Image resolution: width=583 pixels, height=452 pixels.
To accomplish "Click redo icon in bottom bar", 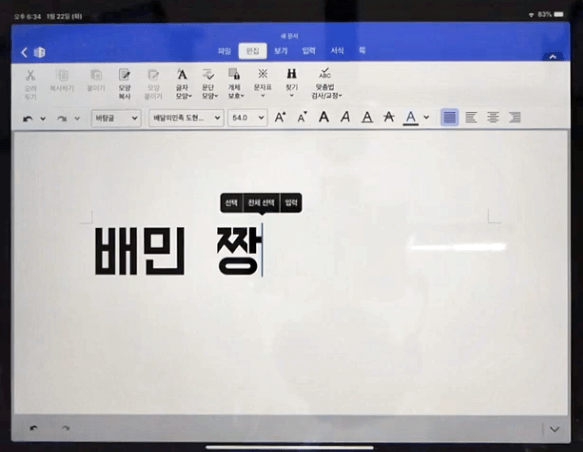I will (66, 429).
